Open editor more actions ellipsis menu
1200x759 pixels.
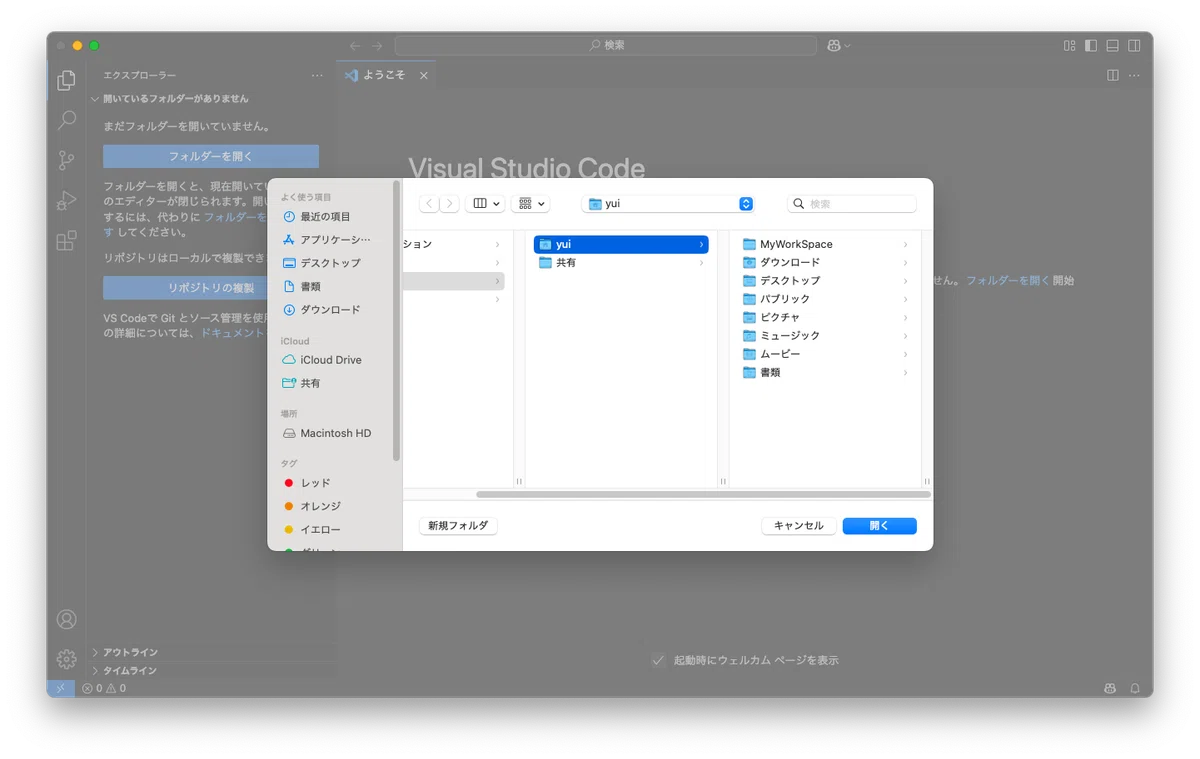1135,75
